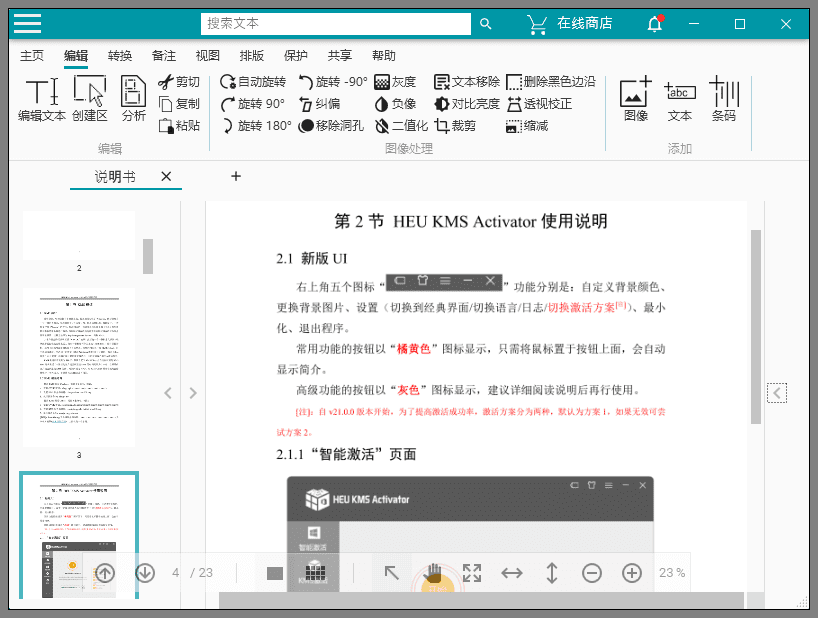Collapse thumbnail panel with left arrow
This screenshot has height=618, width=818.
[168, 393]
